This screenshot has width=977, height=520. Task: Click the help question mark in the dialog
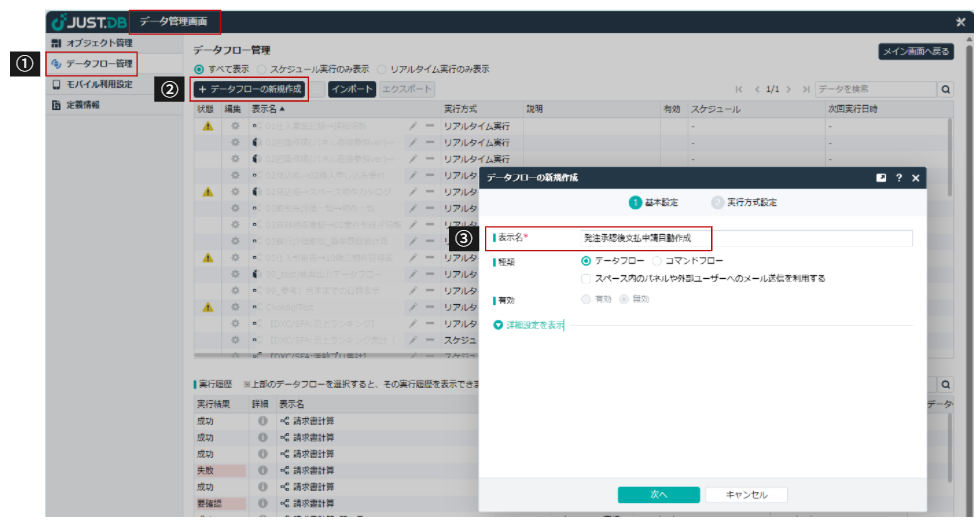(x=898, y=177)
